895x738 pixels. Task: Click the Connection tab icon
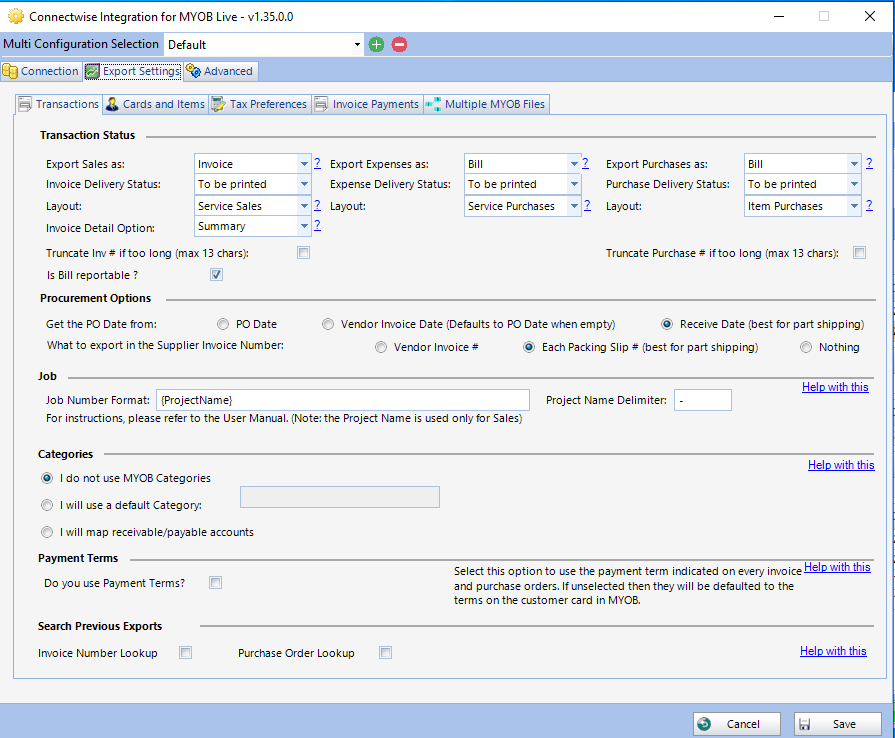pos(10,71)
